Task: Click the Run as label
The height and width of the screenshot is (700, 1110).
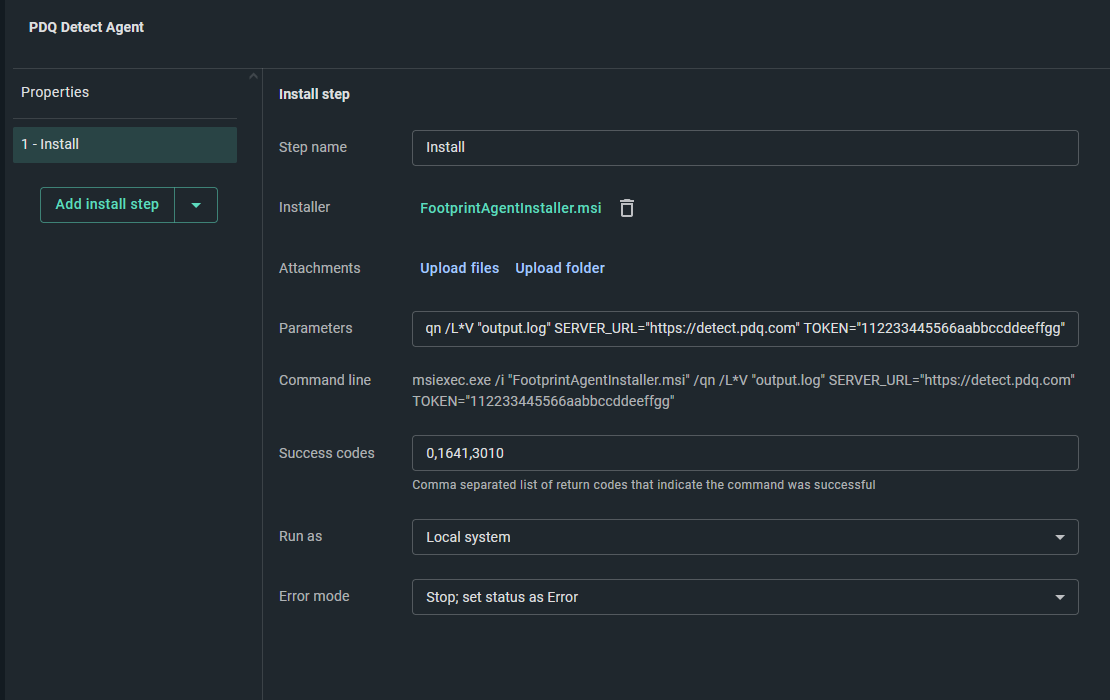Action: coord(300,537)
